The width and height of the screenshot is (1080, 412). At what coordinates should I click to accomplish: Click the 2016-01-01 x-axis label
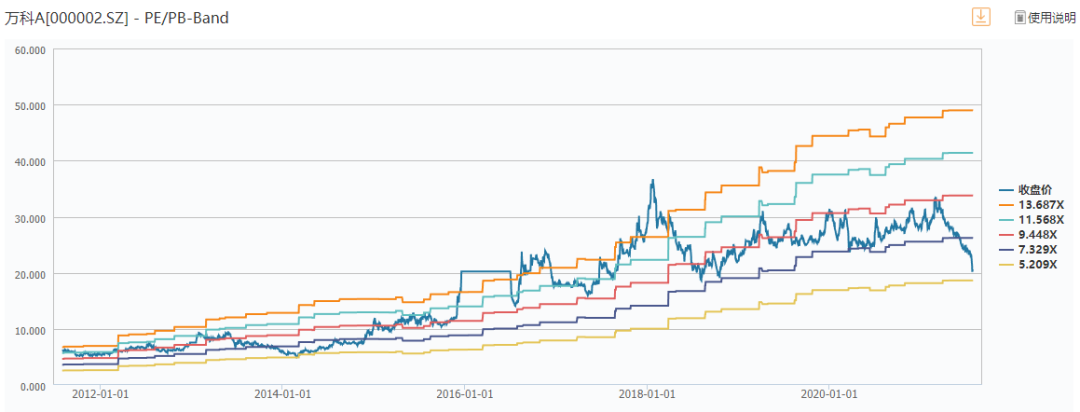[464, 395]
